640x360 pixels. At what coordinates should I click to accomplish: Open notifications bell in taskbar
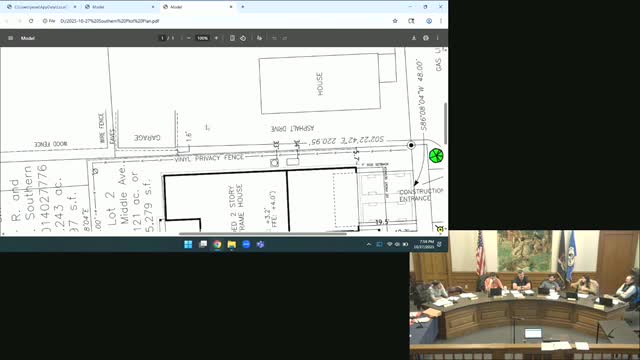click(440, 244)
